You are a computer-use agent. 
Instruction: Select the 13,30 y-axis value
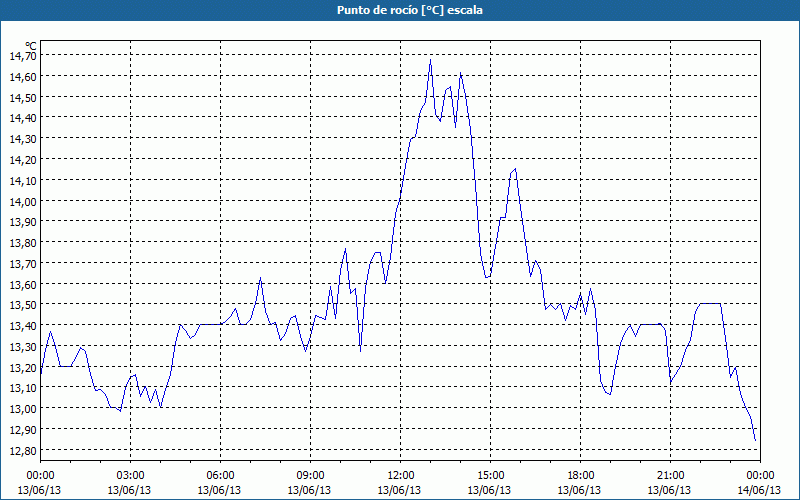23,347
